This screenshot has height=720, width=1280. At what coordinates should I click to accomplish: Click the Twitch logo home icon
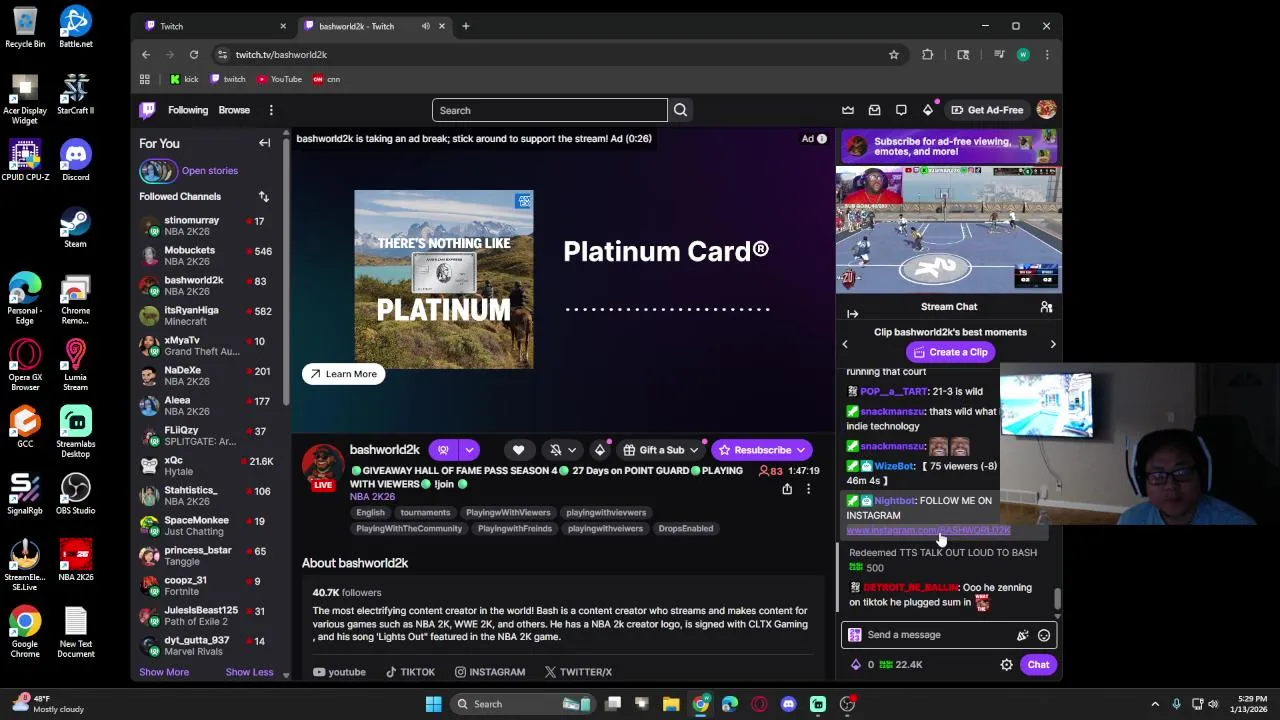pos(147,110)
